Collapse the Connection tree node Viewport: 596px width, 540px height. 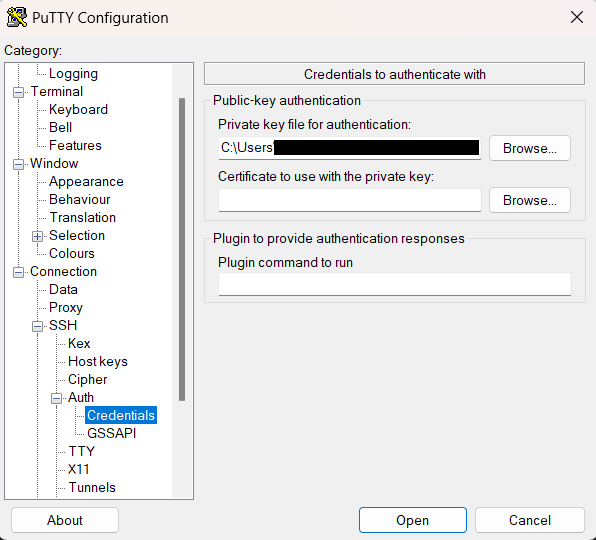coord(18,272)
